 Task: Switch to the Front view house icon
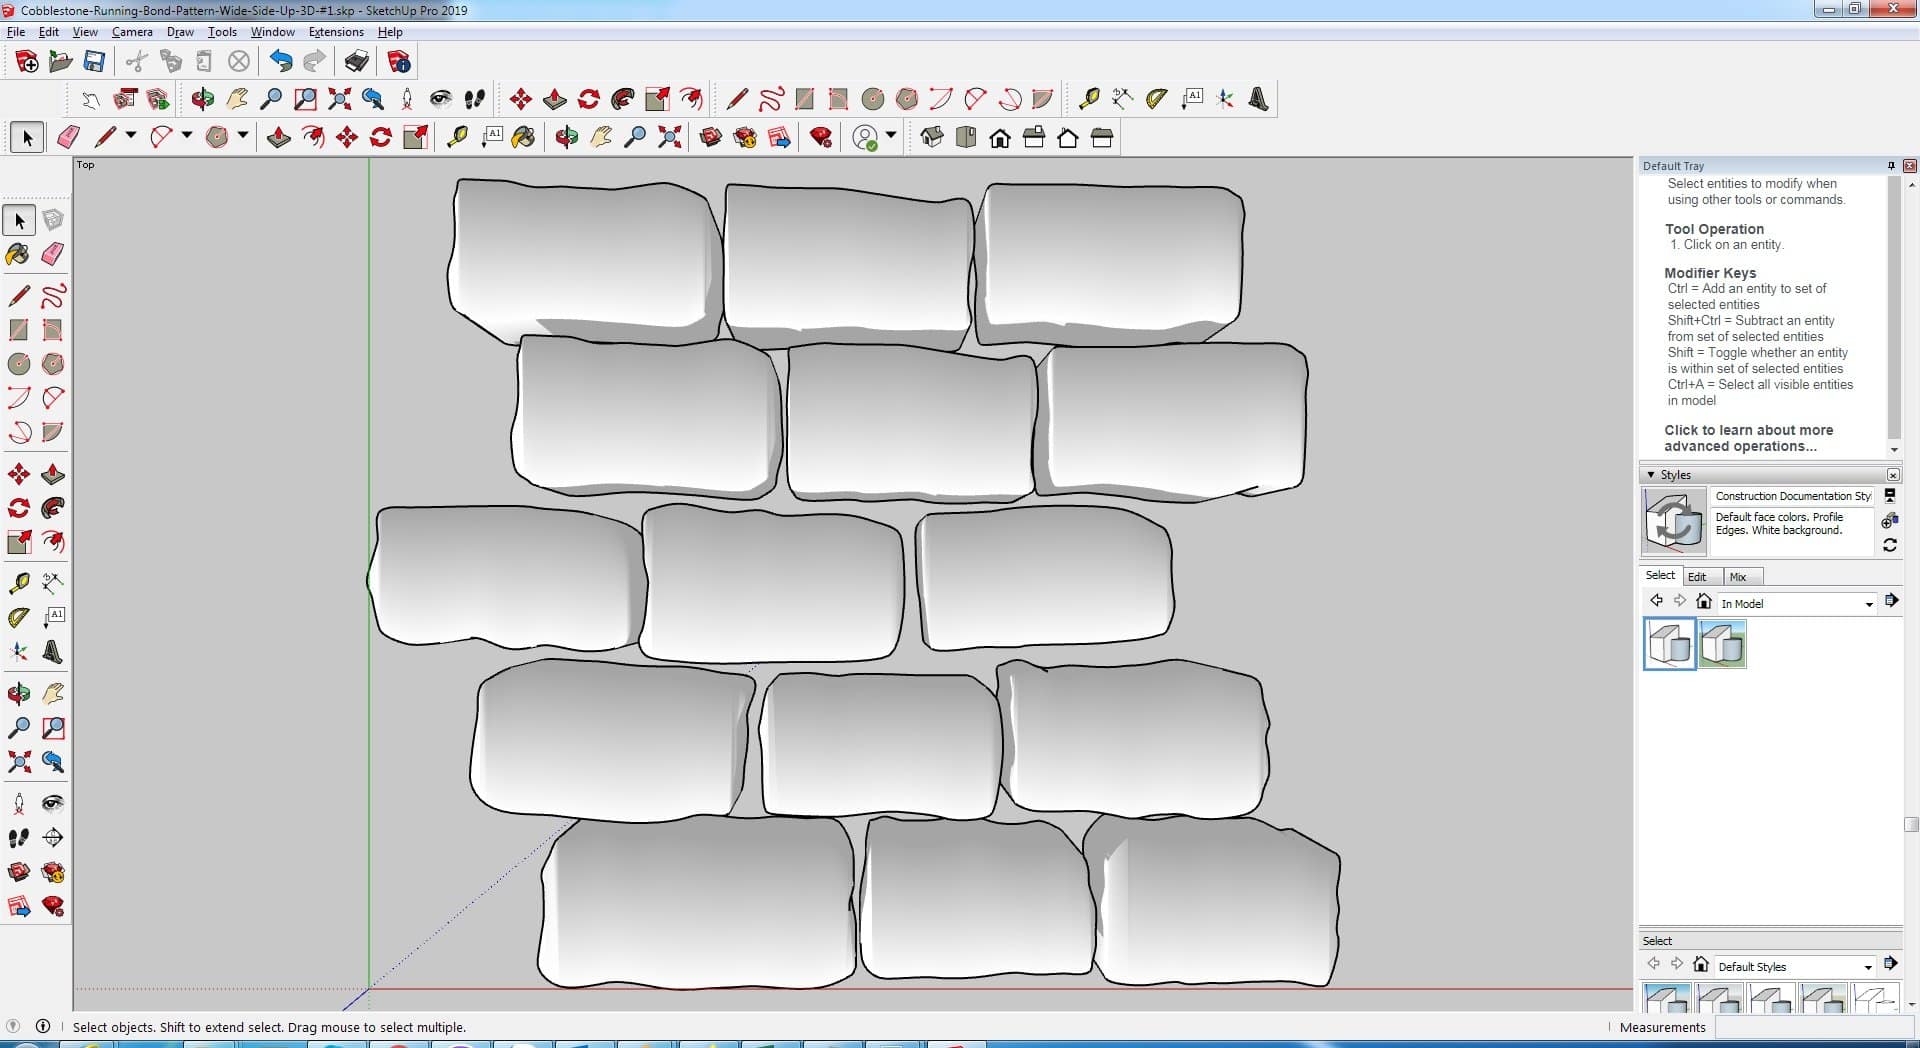1000,138
